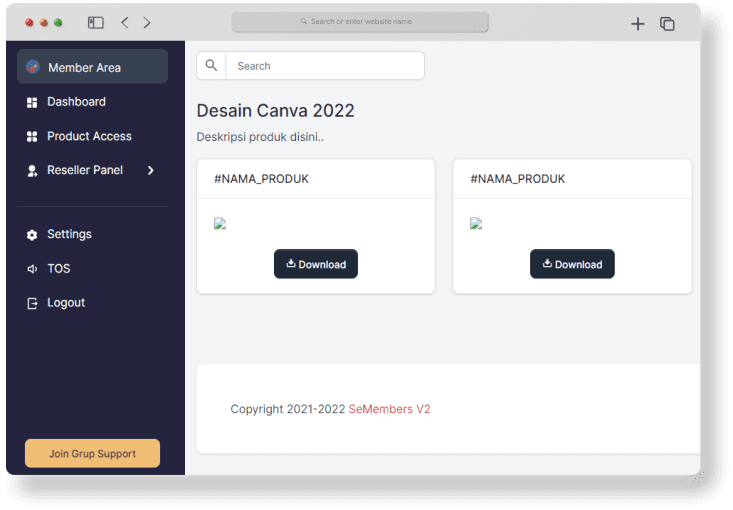Click the Settings gear icon

point(32,235)
